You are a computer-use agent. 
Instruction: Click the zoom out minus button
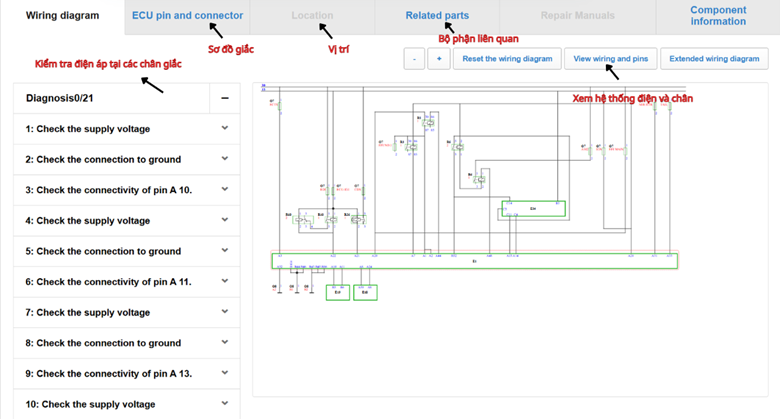415,59
